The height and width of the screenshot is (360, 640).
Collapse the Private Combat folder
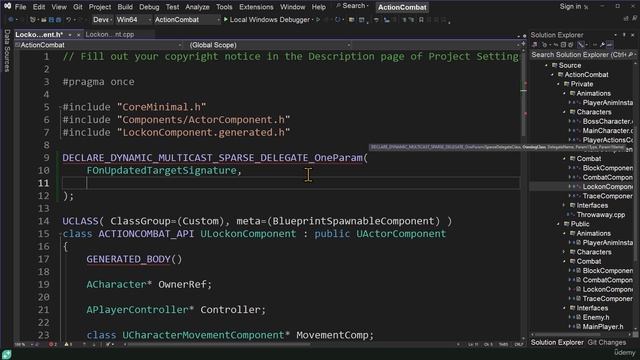[x=565, y=159]
